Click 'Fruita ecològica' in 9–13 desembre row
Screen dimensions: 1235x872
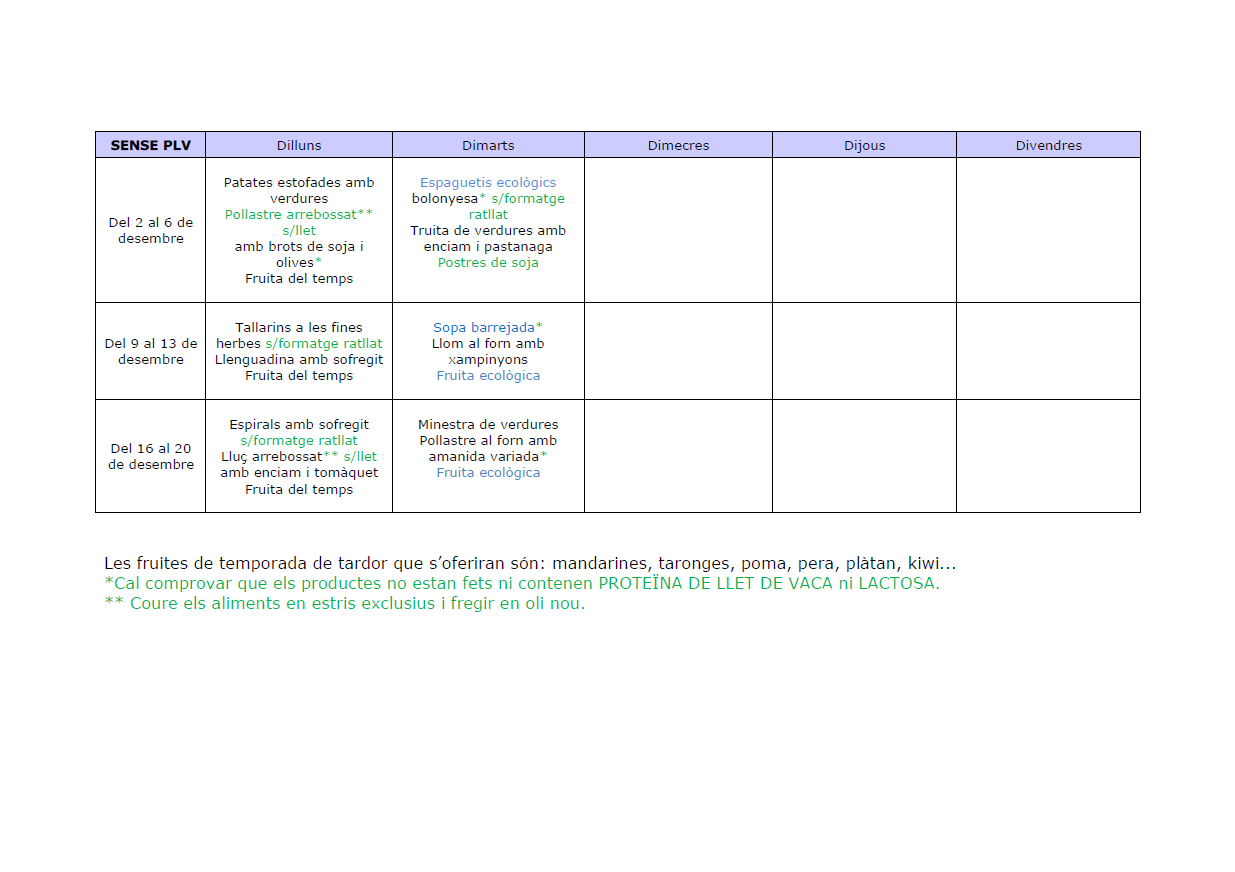pyautogui.click(x=488, y=376)
